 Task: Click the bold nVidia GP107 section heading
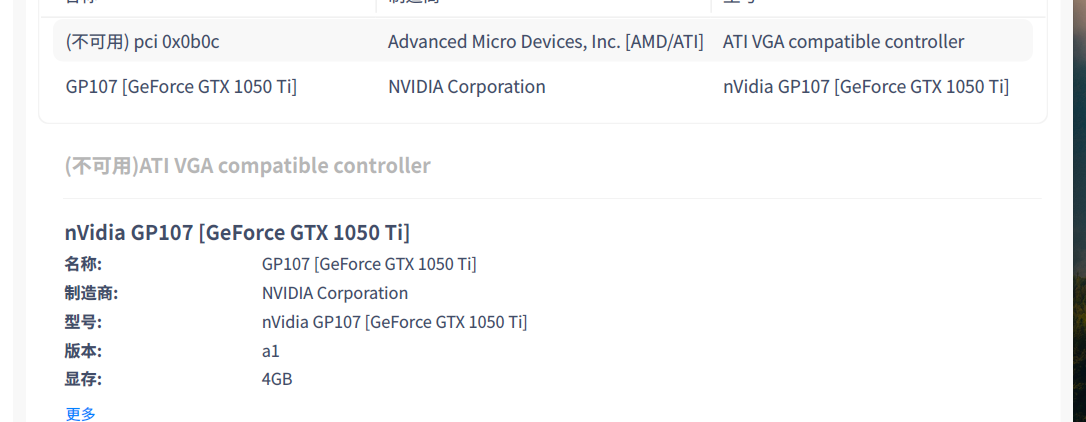tap(237, 233)
